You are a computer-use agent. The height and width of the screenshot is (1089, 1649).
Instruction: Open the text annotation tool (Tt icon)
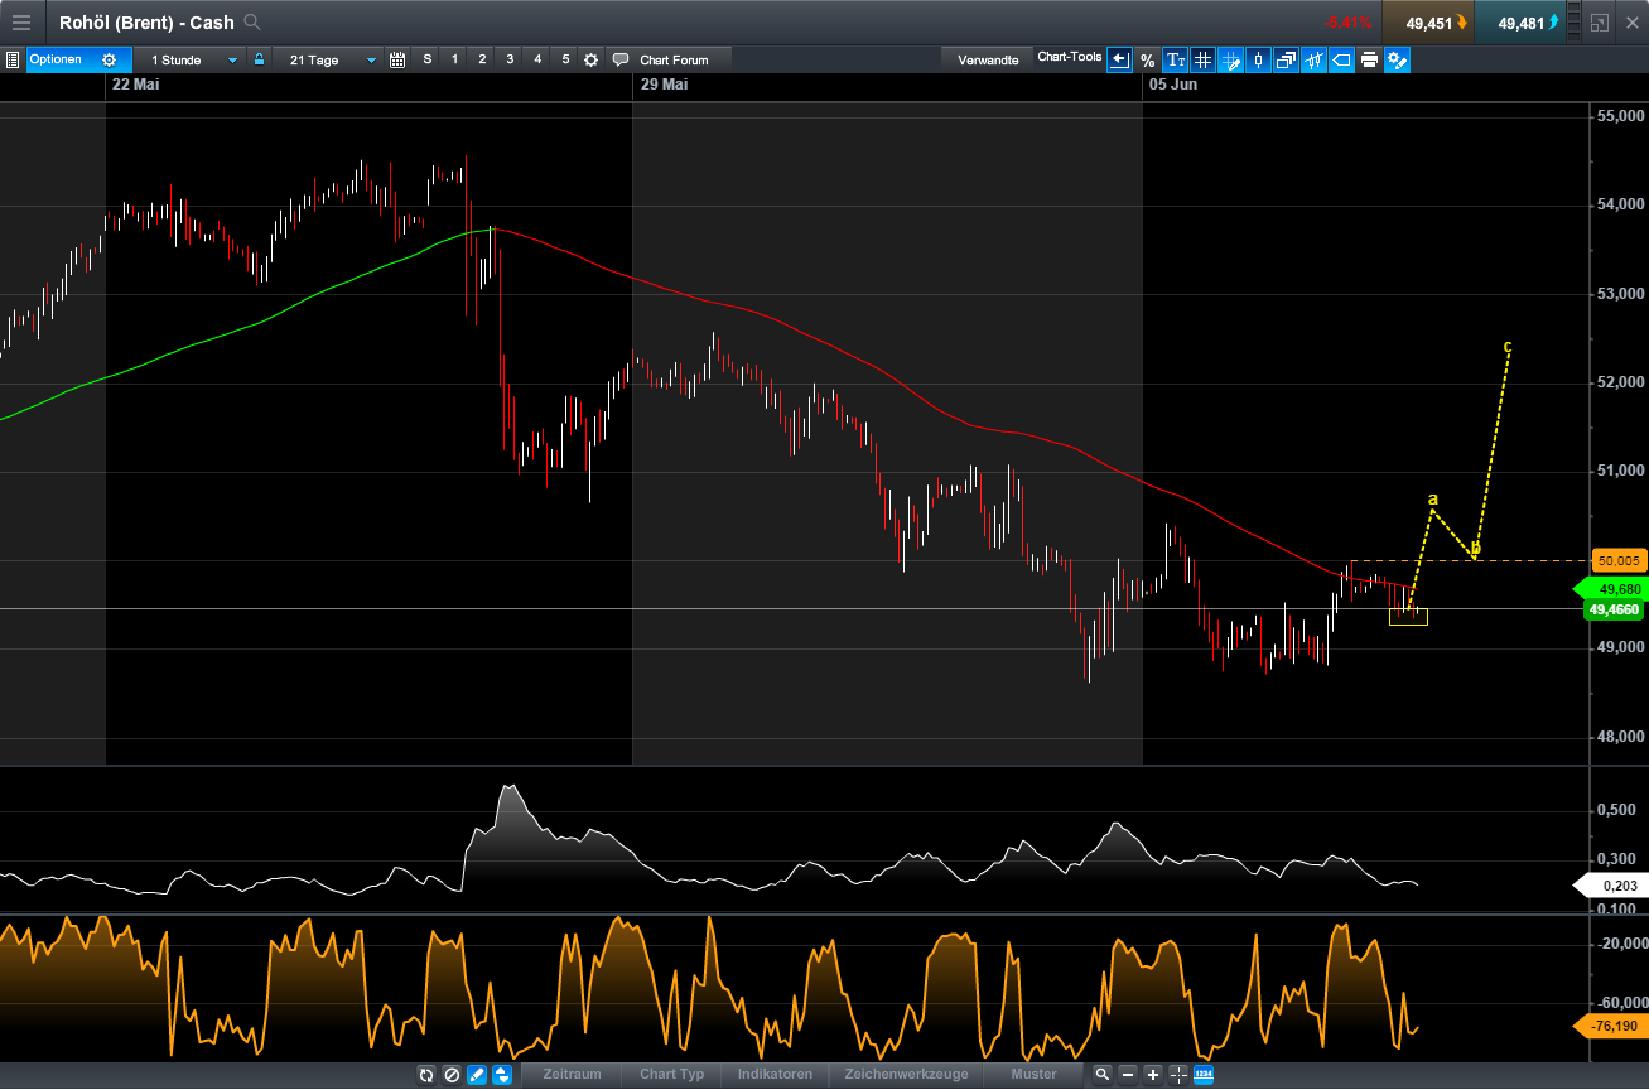tap(1176, 60)
